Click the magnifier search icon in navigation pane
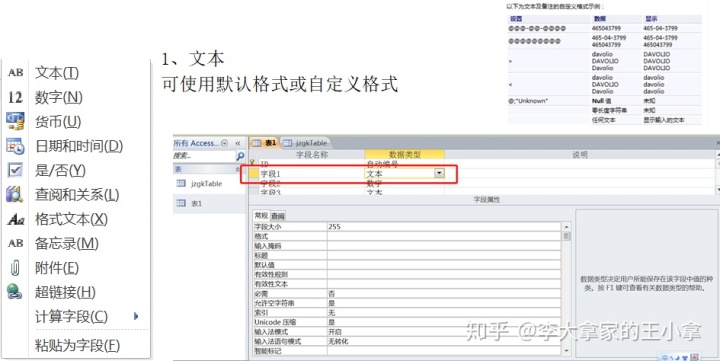The height and width of the screenshot is (361, 720). click(x=240, y=157)
